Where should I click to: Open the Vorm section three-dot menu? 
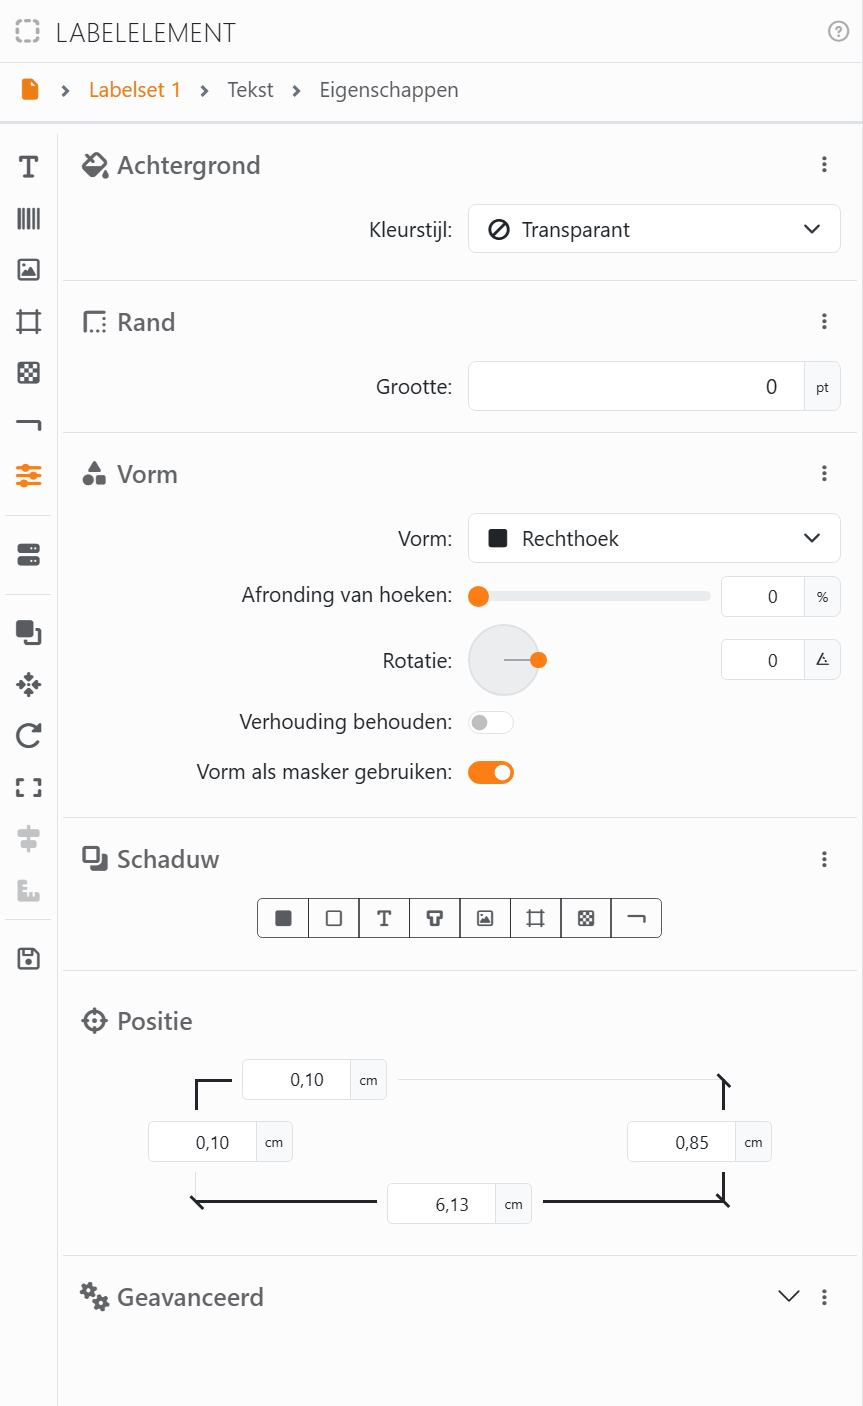pos(824,474)
